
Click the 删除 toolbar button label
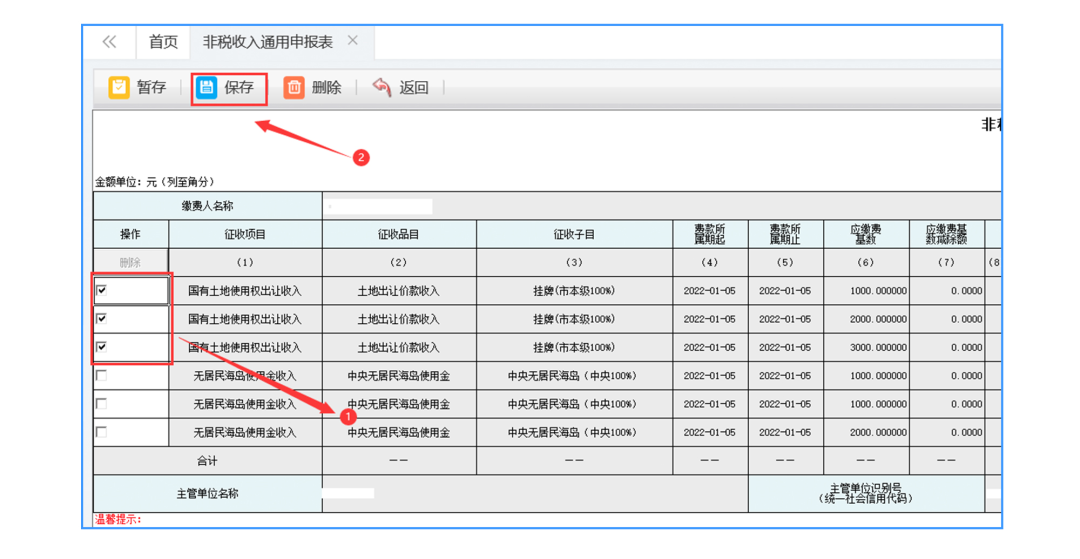coord(326,87)
